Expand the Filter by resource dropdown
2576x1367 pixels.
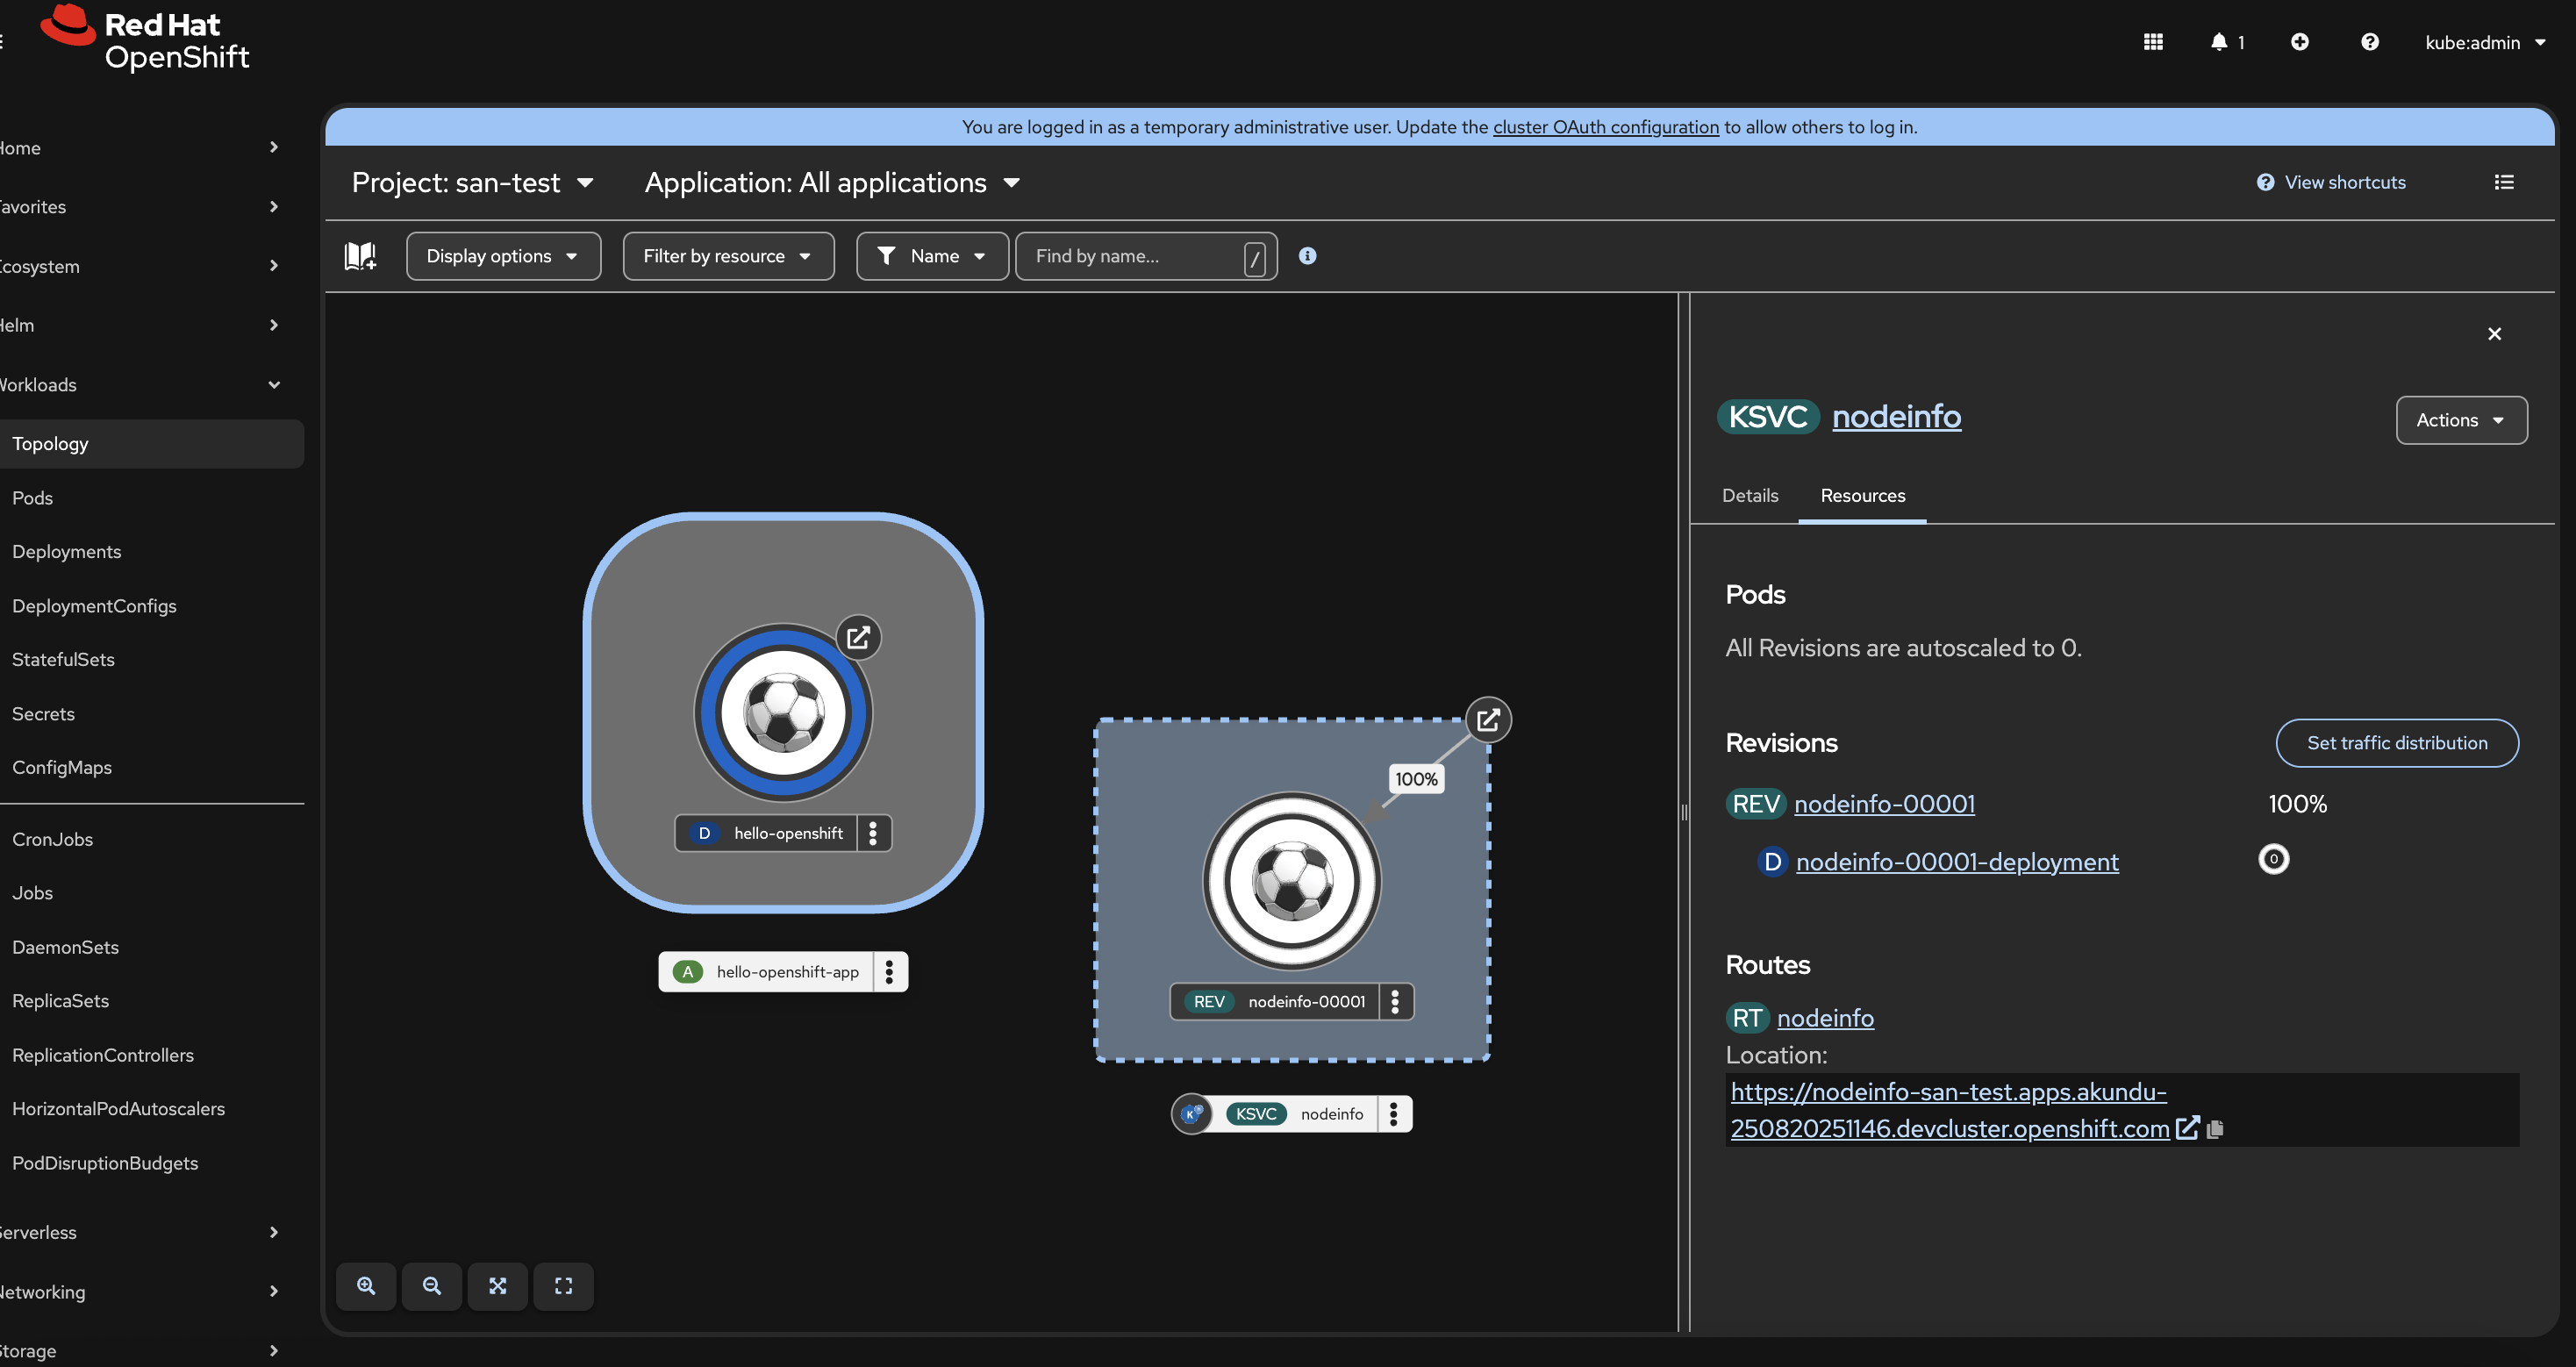point(727,256)
